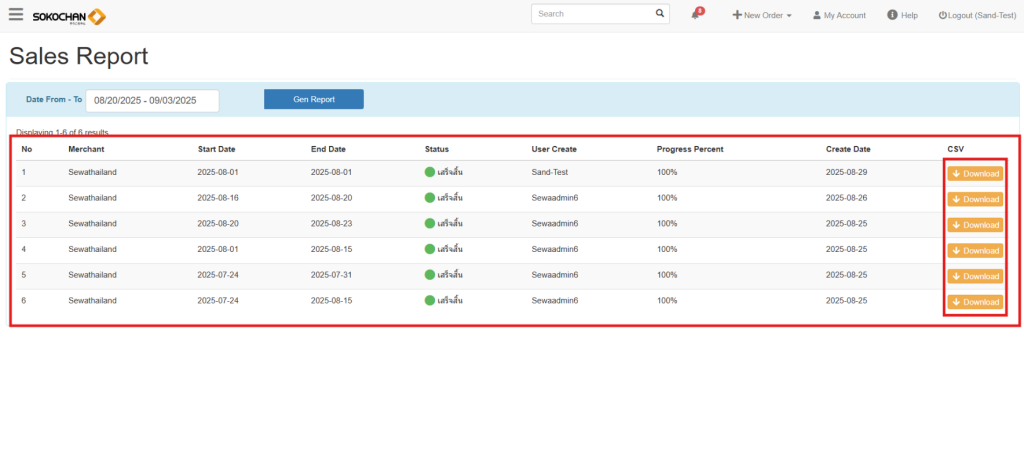Download CSV for report row 5
The width and height of the screenshot is (1024, 461).
click(975, 276)
